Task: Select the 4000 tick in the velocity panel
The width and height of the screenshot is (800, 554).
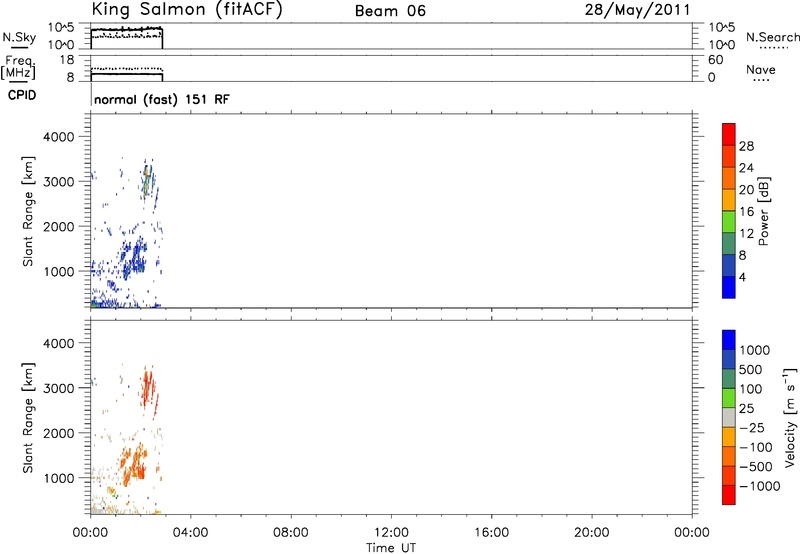Action: (59, 343)
